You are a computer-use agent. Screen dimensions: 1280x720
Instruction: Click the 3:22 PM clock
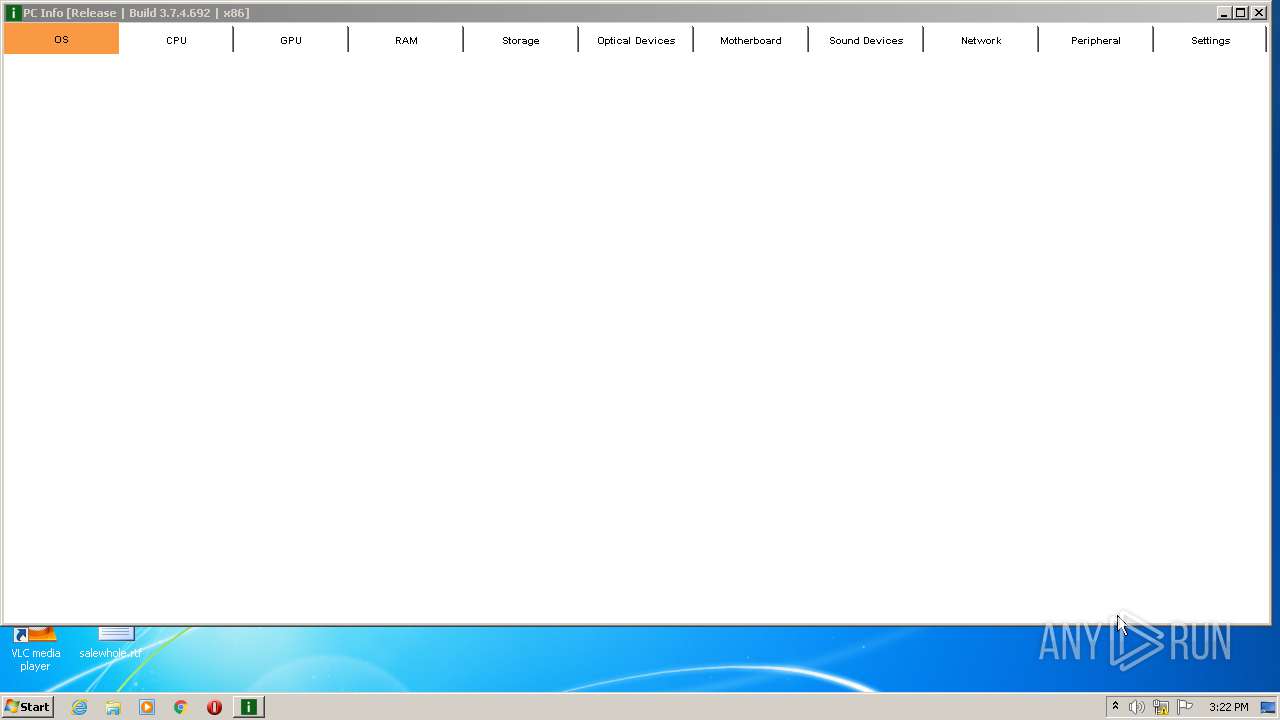click(x=1228, y=707)
